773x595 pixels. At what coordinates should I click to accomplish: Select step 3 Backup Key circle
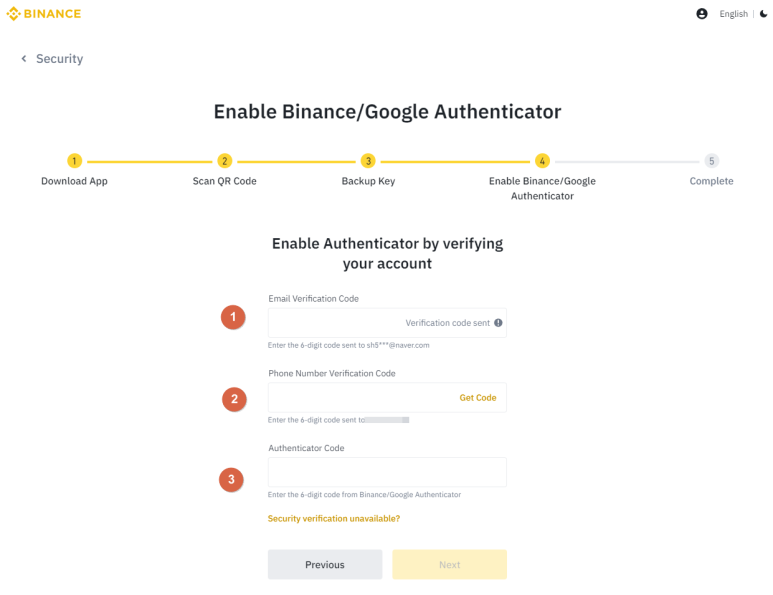click(x=368, y=161)
